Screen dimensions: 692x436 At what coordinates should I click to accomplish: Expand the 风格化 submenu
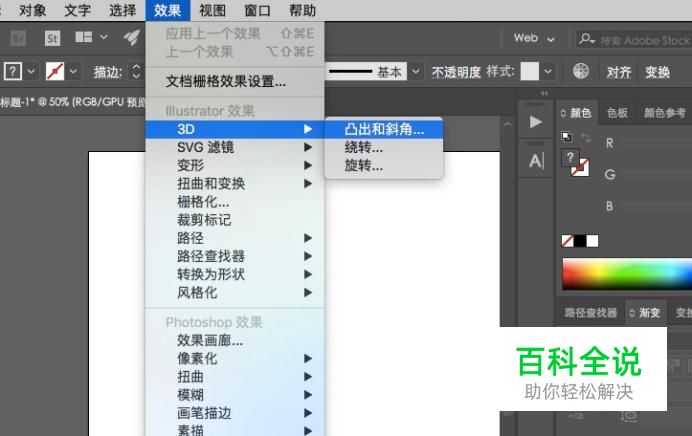pos(235,293)
